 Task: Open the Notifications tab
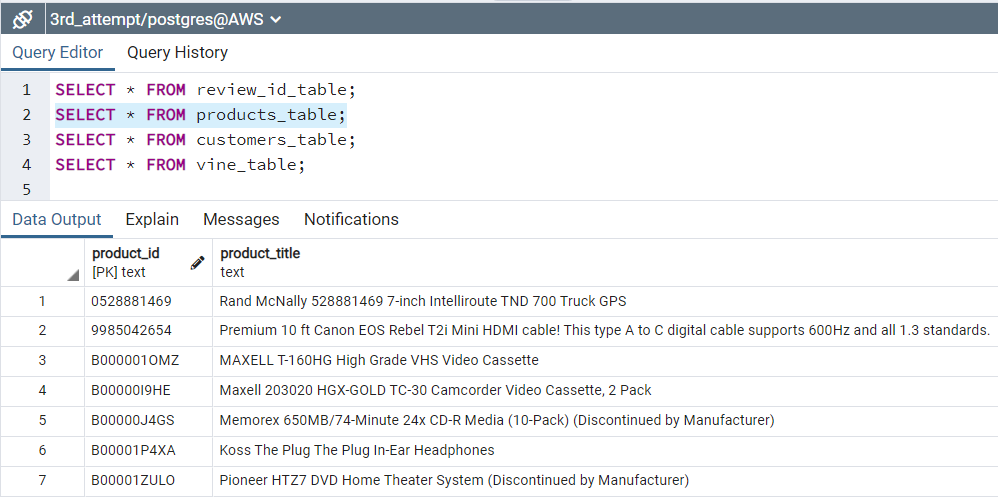[351, 220]
